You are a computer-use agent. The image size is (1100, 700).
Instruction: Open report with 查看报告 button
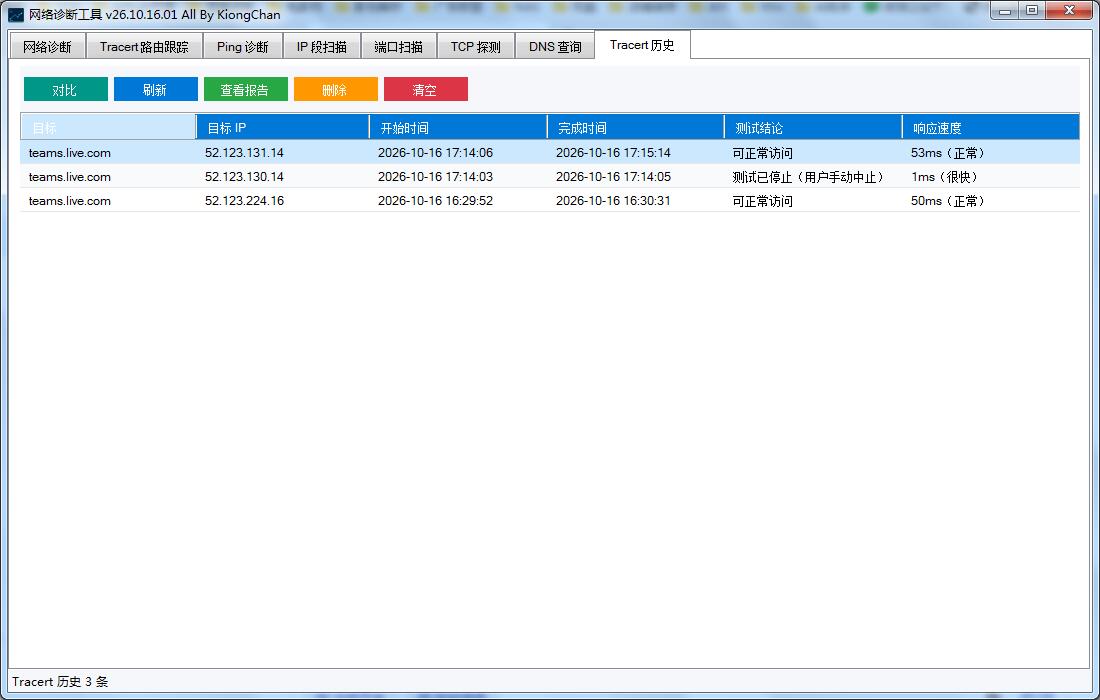(246, 89)
